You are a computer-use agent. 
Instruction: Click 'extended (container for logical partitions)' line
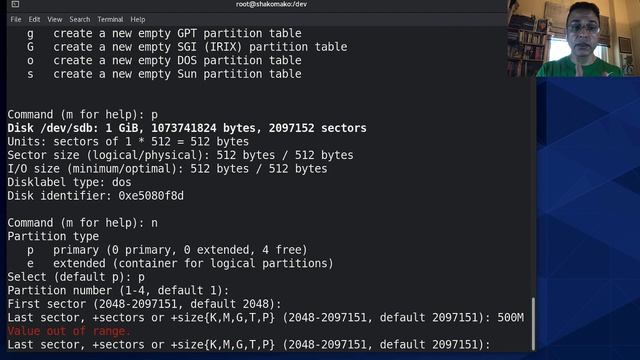pos(193,263)
